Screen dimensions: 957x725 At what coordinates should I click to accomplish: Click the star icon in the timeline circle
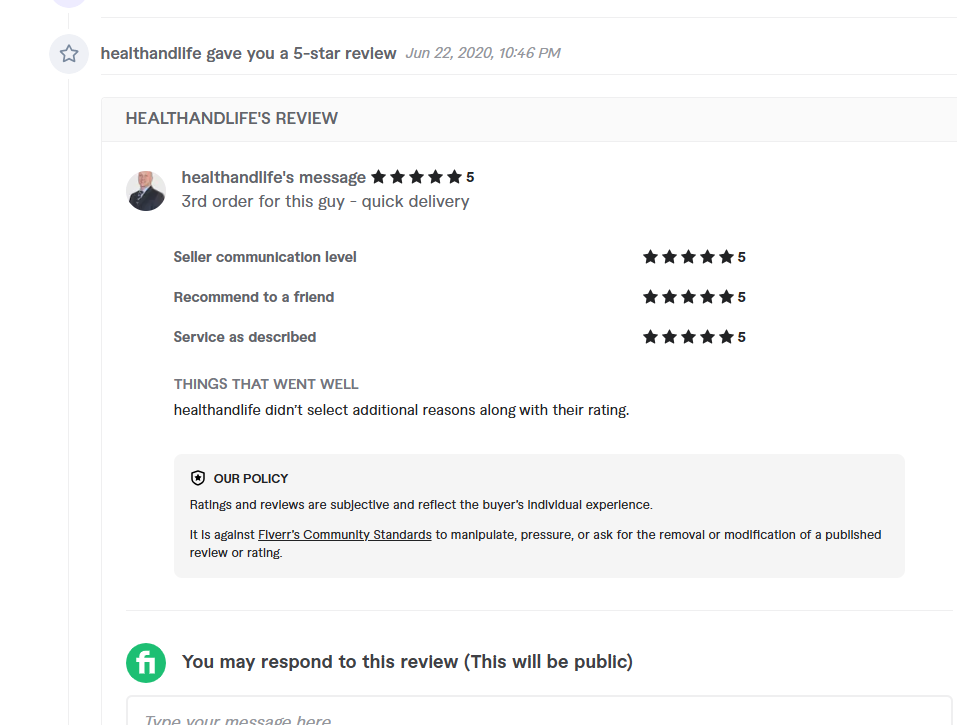69,54
